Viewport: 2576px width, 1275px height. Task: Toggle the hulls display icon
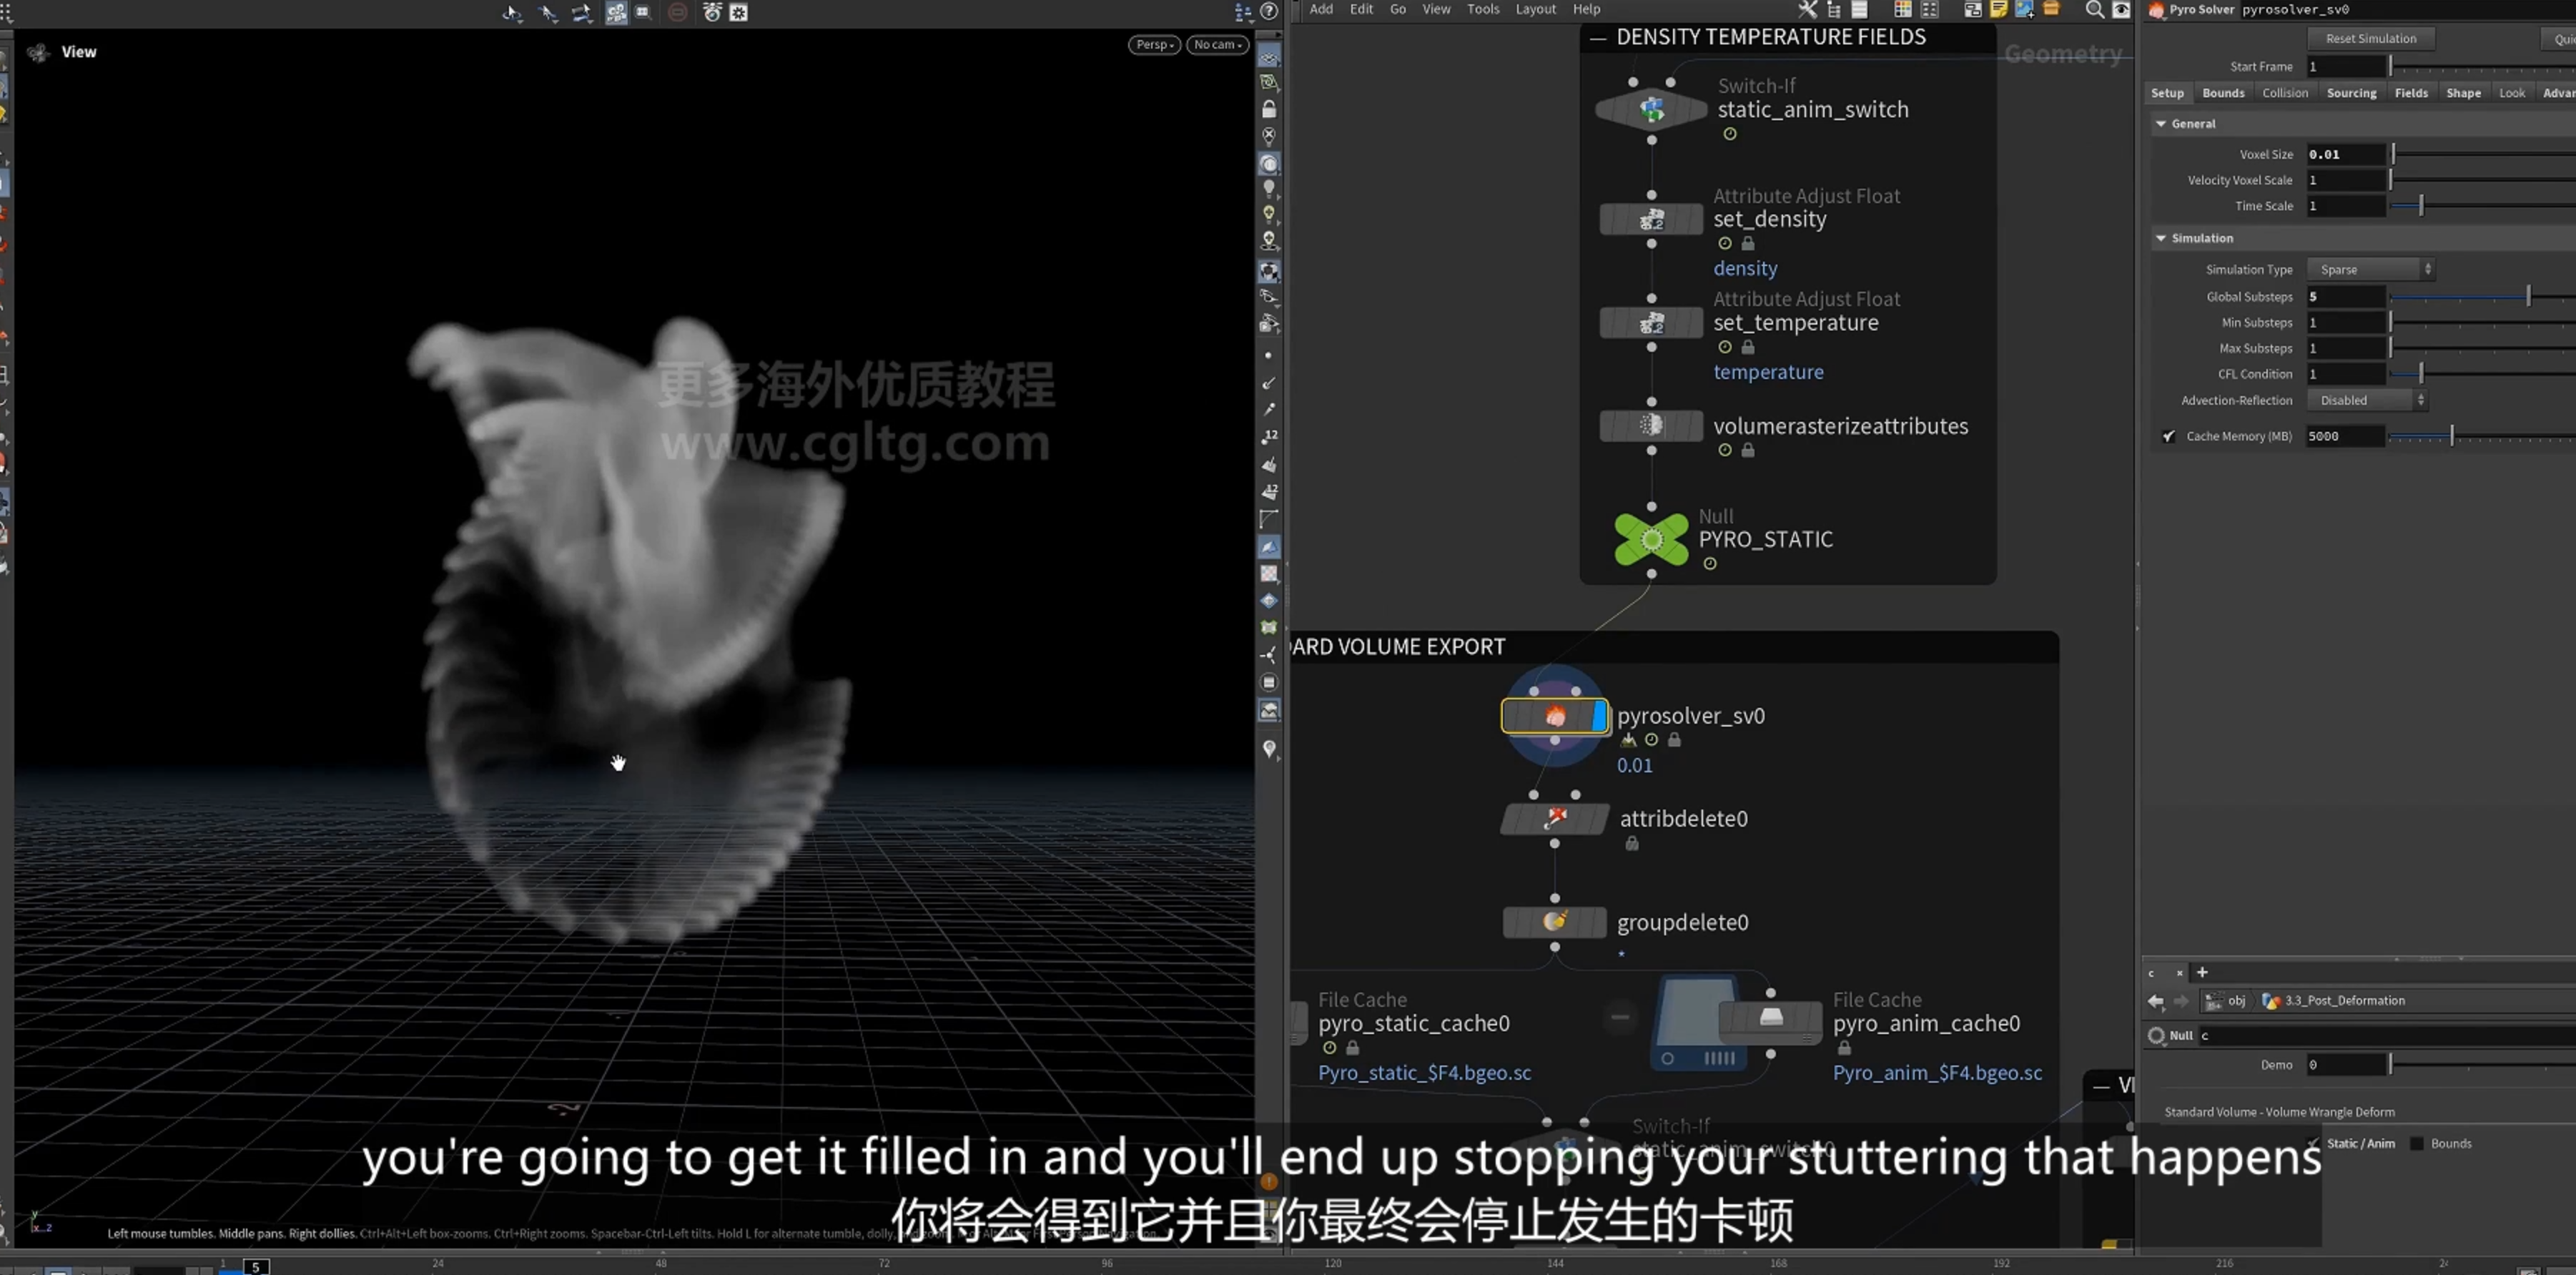[1269, 519]
